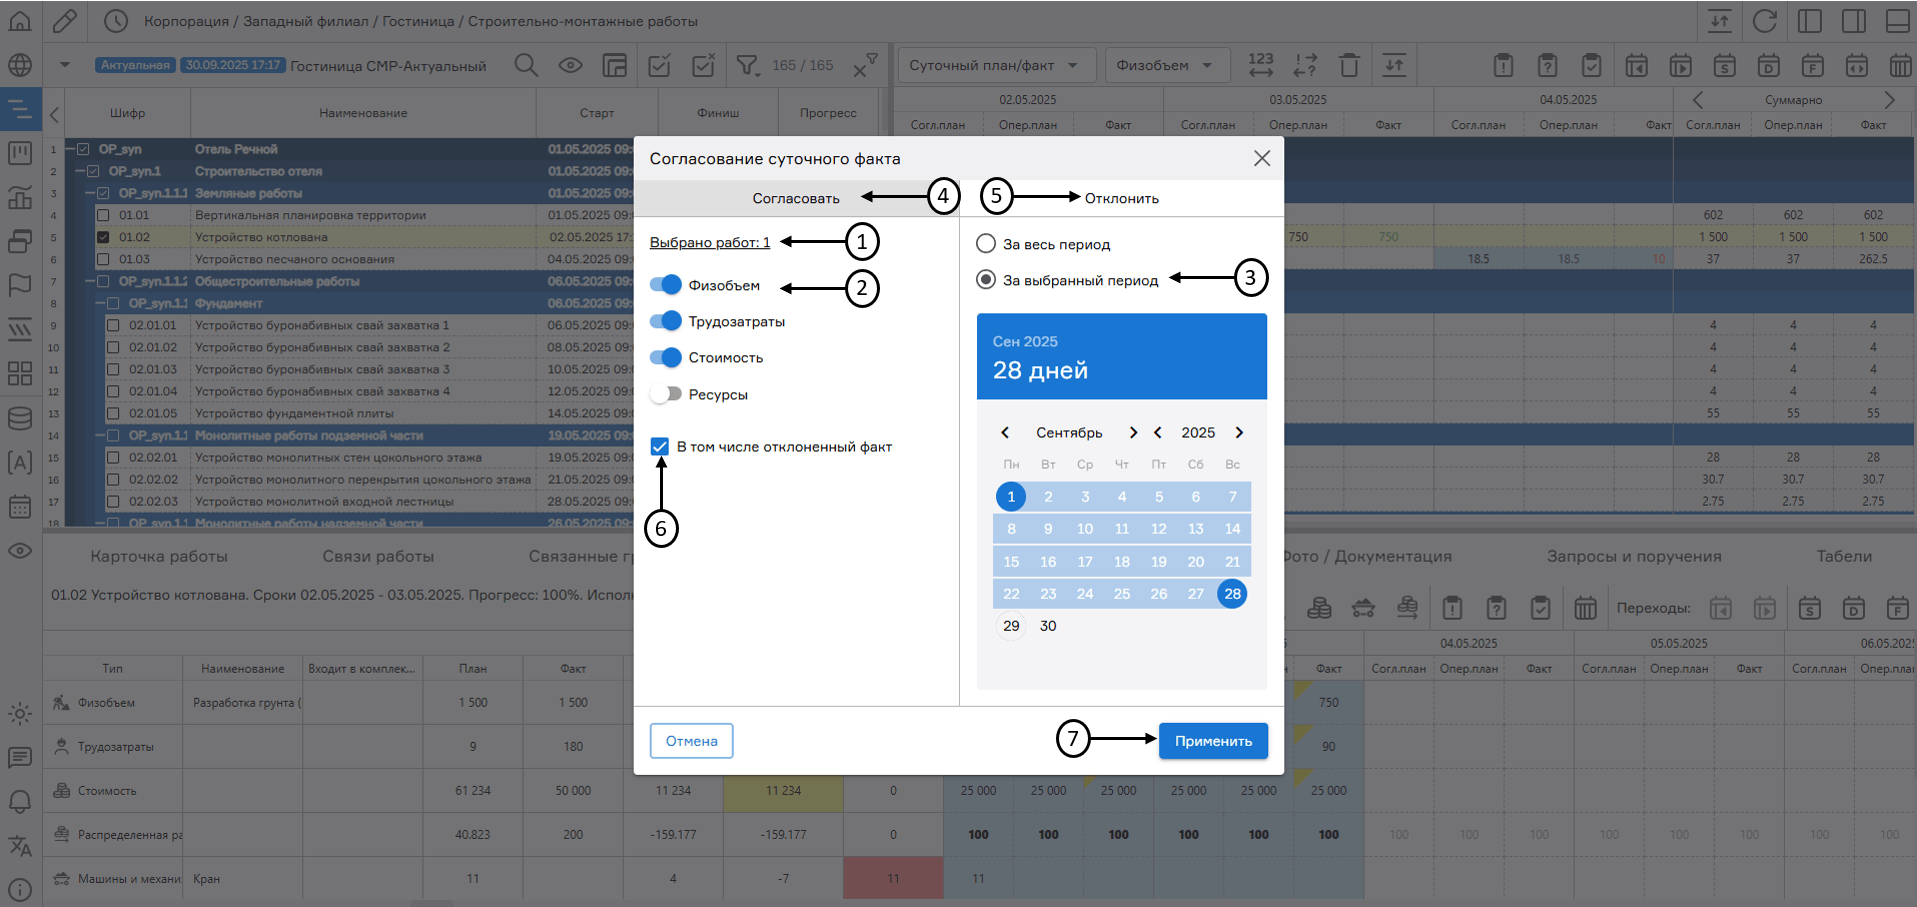1917x907 pixels.
Task: Go to next month after Сентябрь
Action: (x=1133, y=433)
